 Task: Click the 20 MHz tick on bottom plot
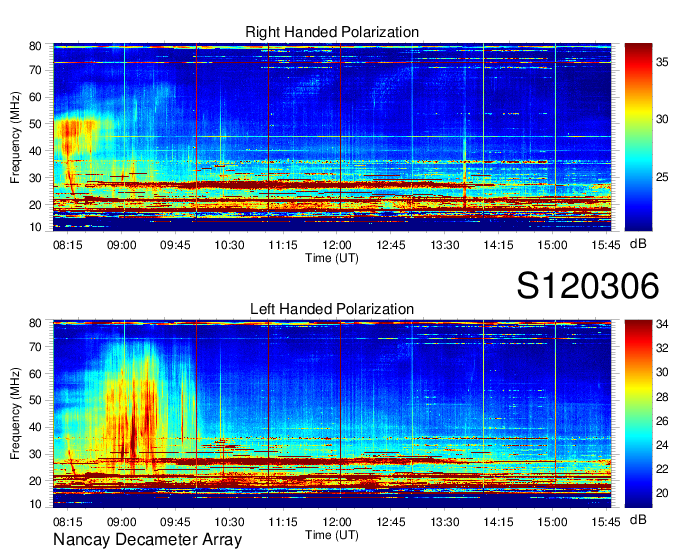point(35,480)
